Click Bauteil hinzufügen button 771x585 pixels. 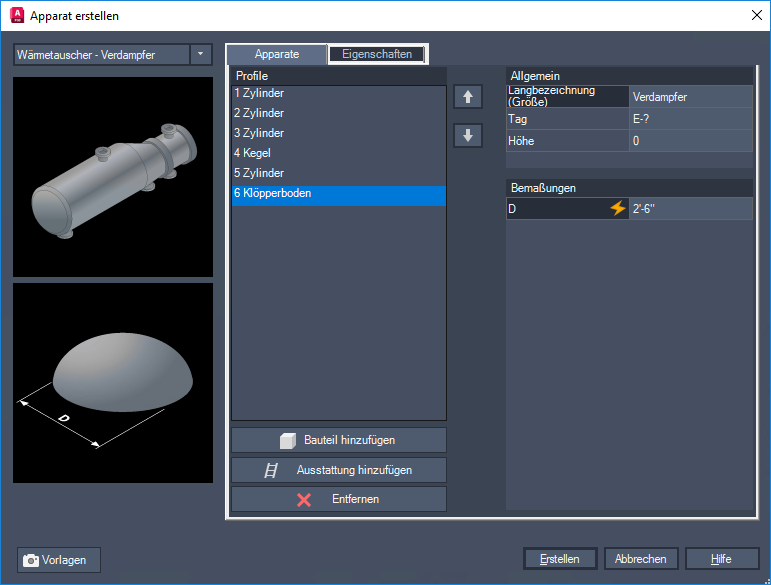click(x=339, y=440)
